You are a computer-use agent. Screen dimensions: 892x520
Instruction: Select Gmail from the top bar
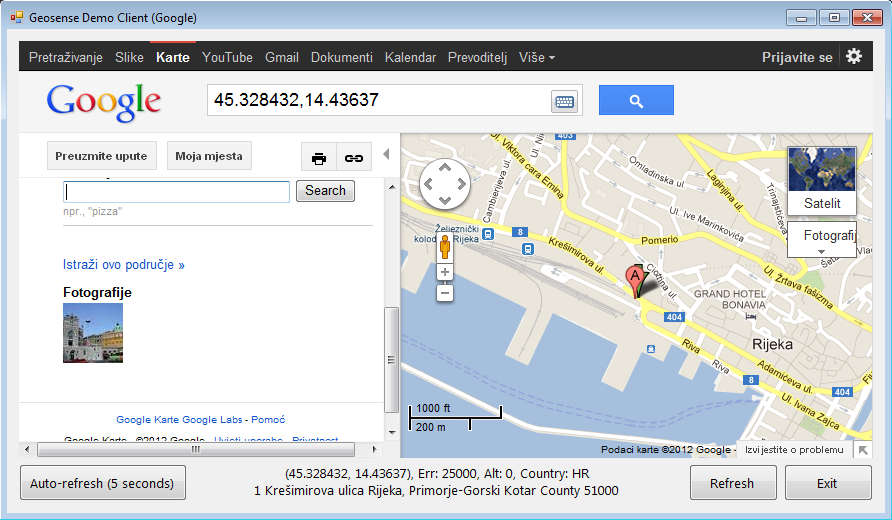tap(282, 57)
